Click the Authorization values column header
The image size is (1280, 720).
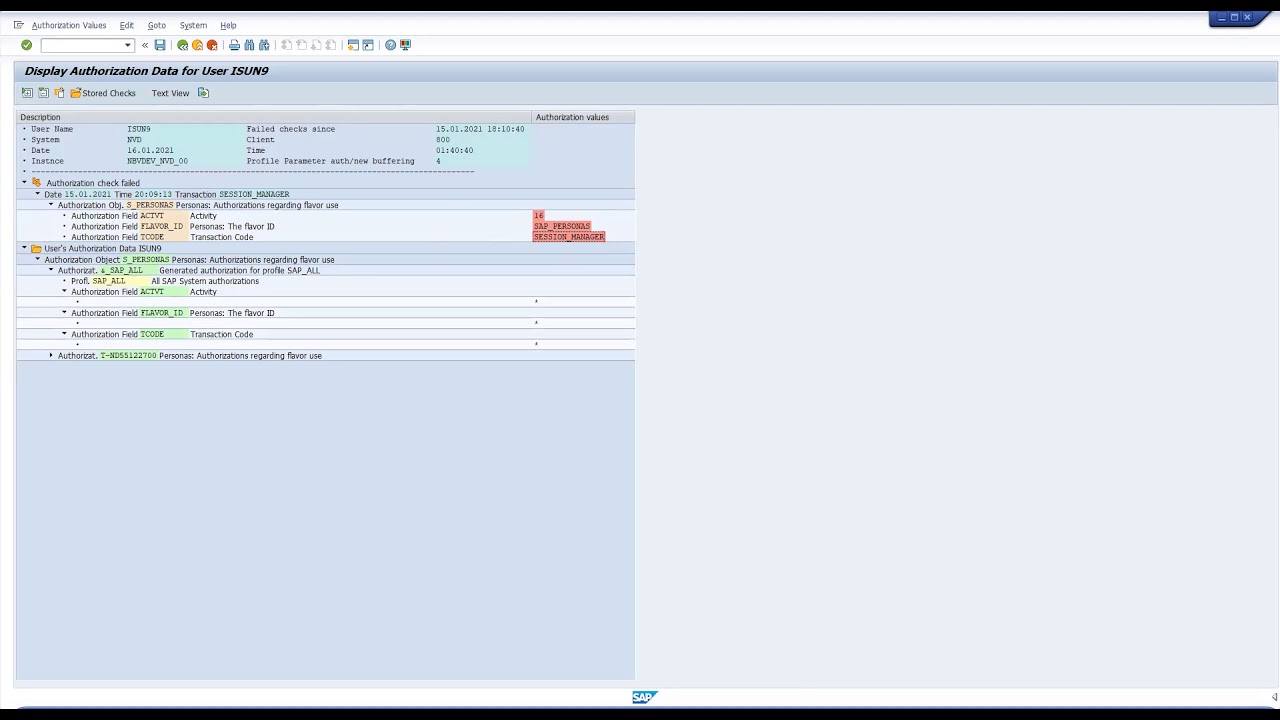583,117
